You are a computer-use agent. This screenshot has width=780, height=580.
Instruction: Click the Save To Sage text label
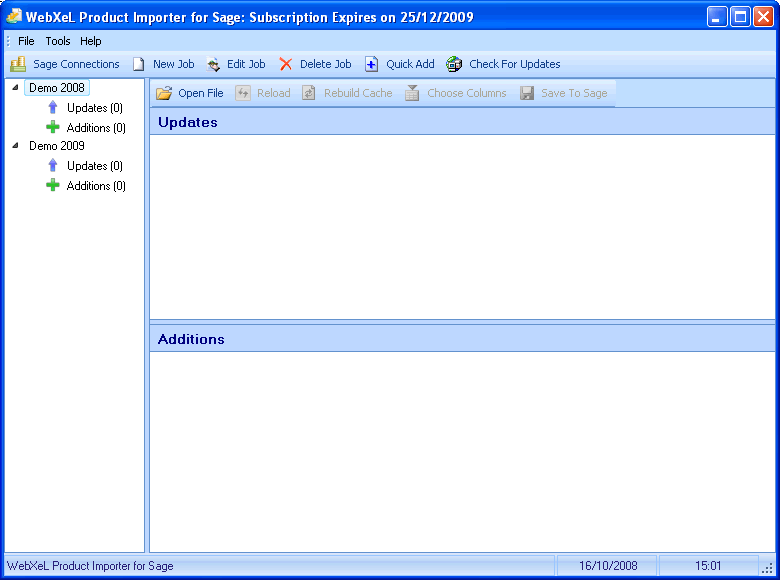tap(574, 93)
